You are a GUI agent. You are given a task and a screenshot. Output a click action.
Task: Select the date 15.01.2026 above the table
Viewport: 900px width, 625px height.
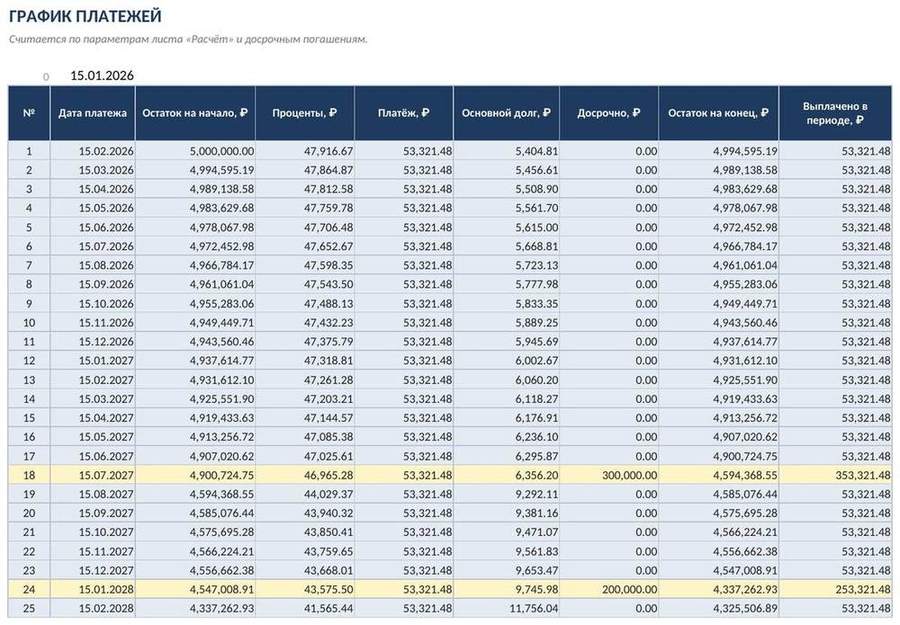102,75
